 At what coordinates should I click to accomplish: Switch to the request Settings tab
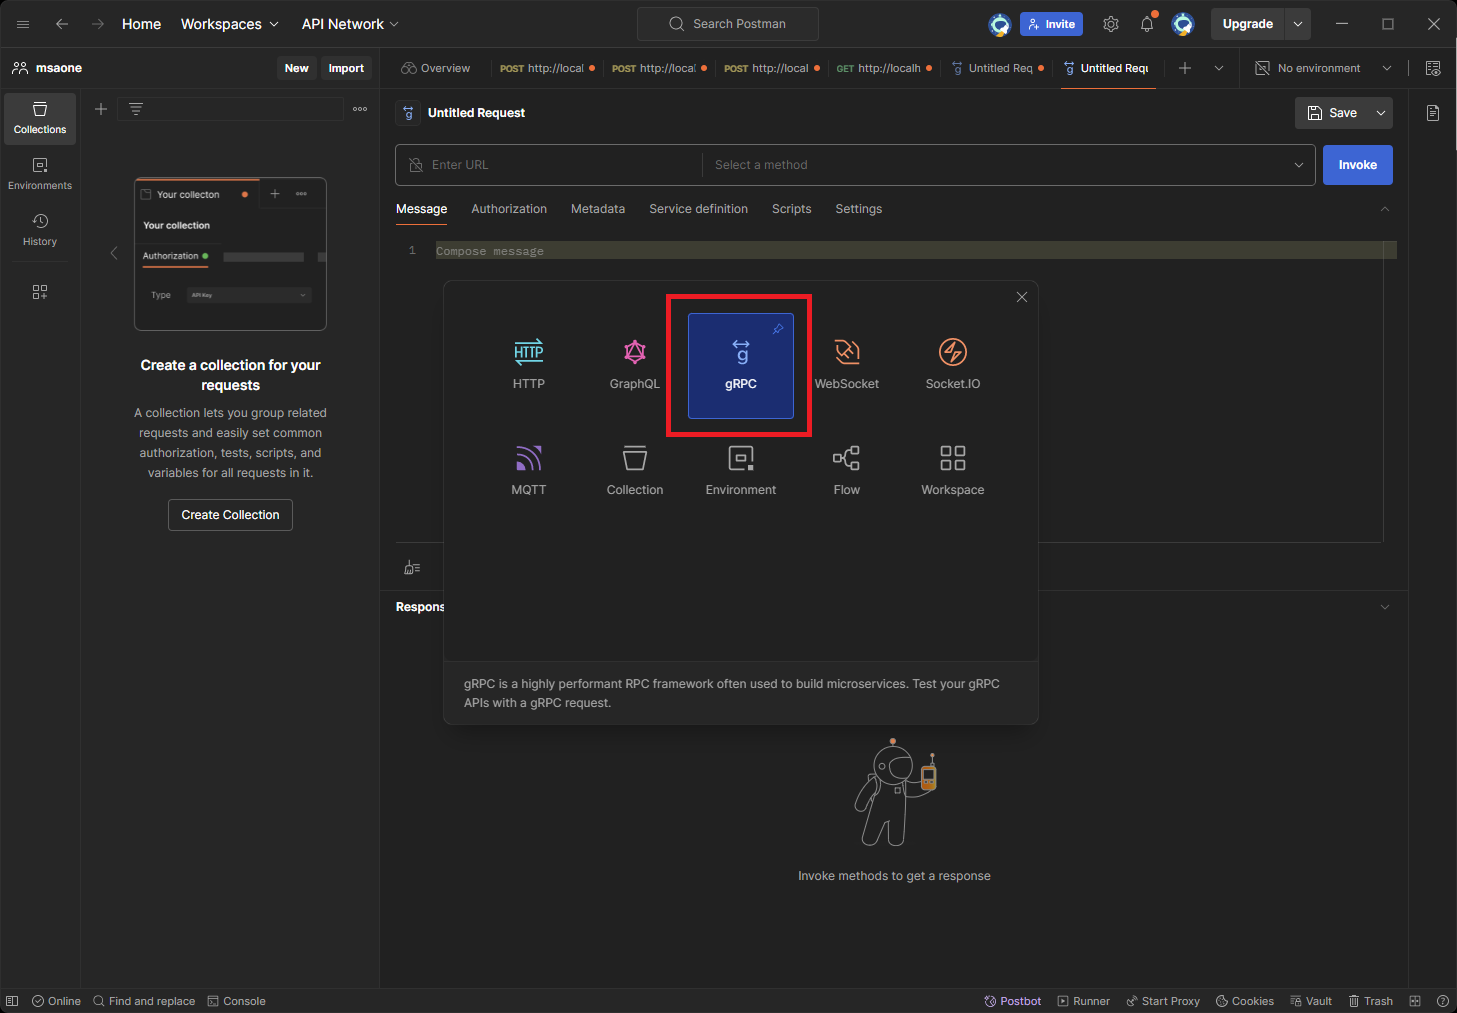tap(859, 209)
